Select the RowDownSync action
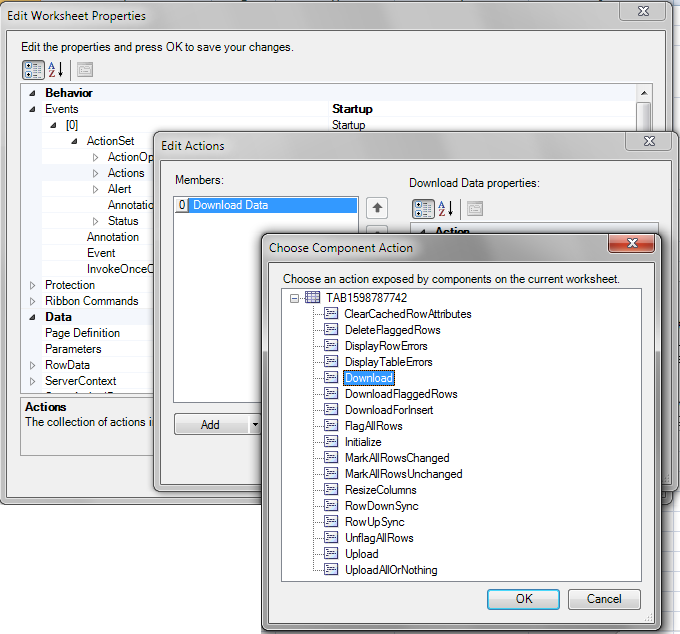 click(x=382, y=506)
